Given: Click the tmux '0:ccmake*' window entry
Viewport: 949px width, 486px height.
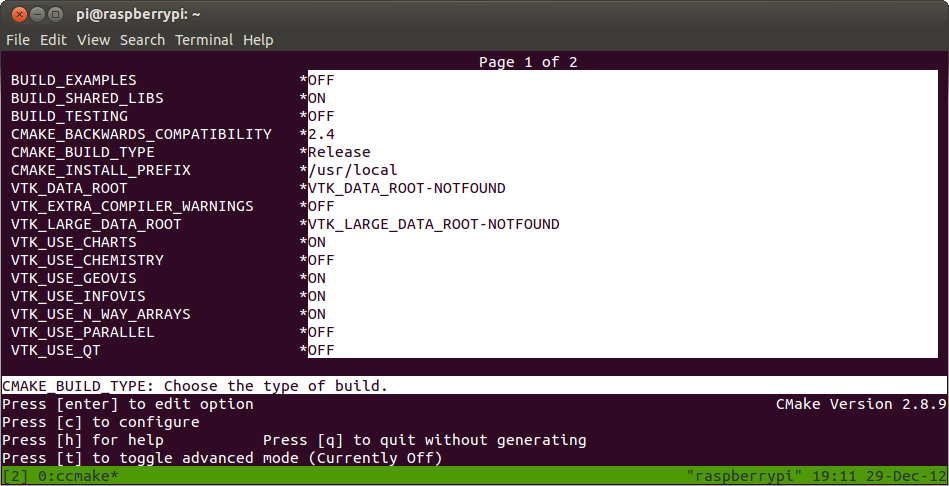Looking at the screenshot, I should [x=79, y=476].
